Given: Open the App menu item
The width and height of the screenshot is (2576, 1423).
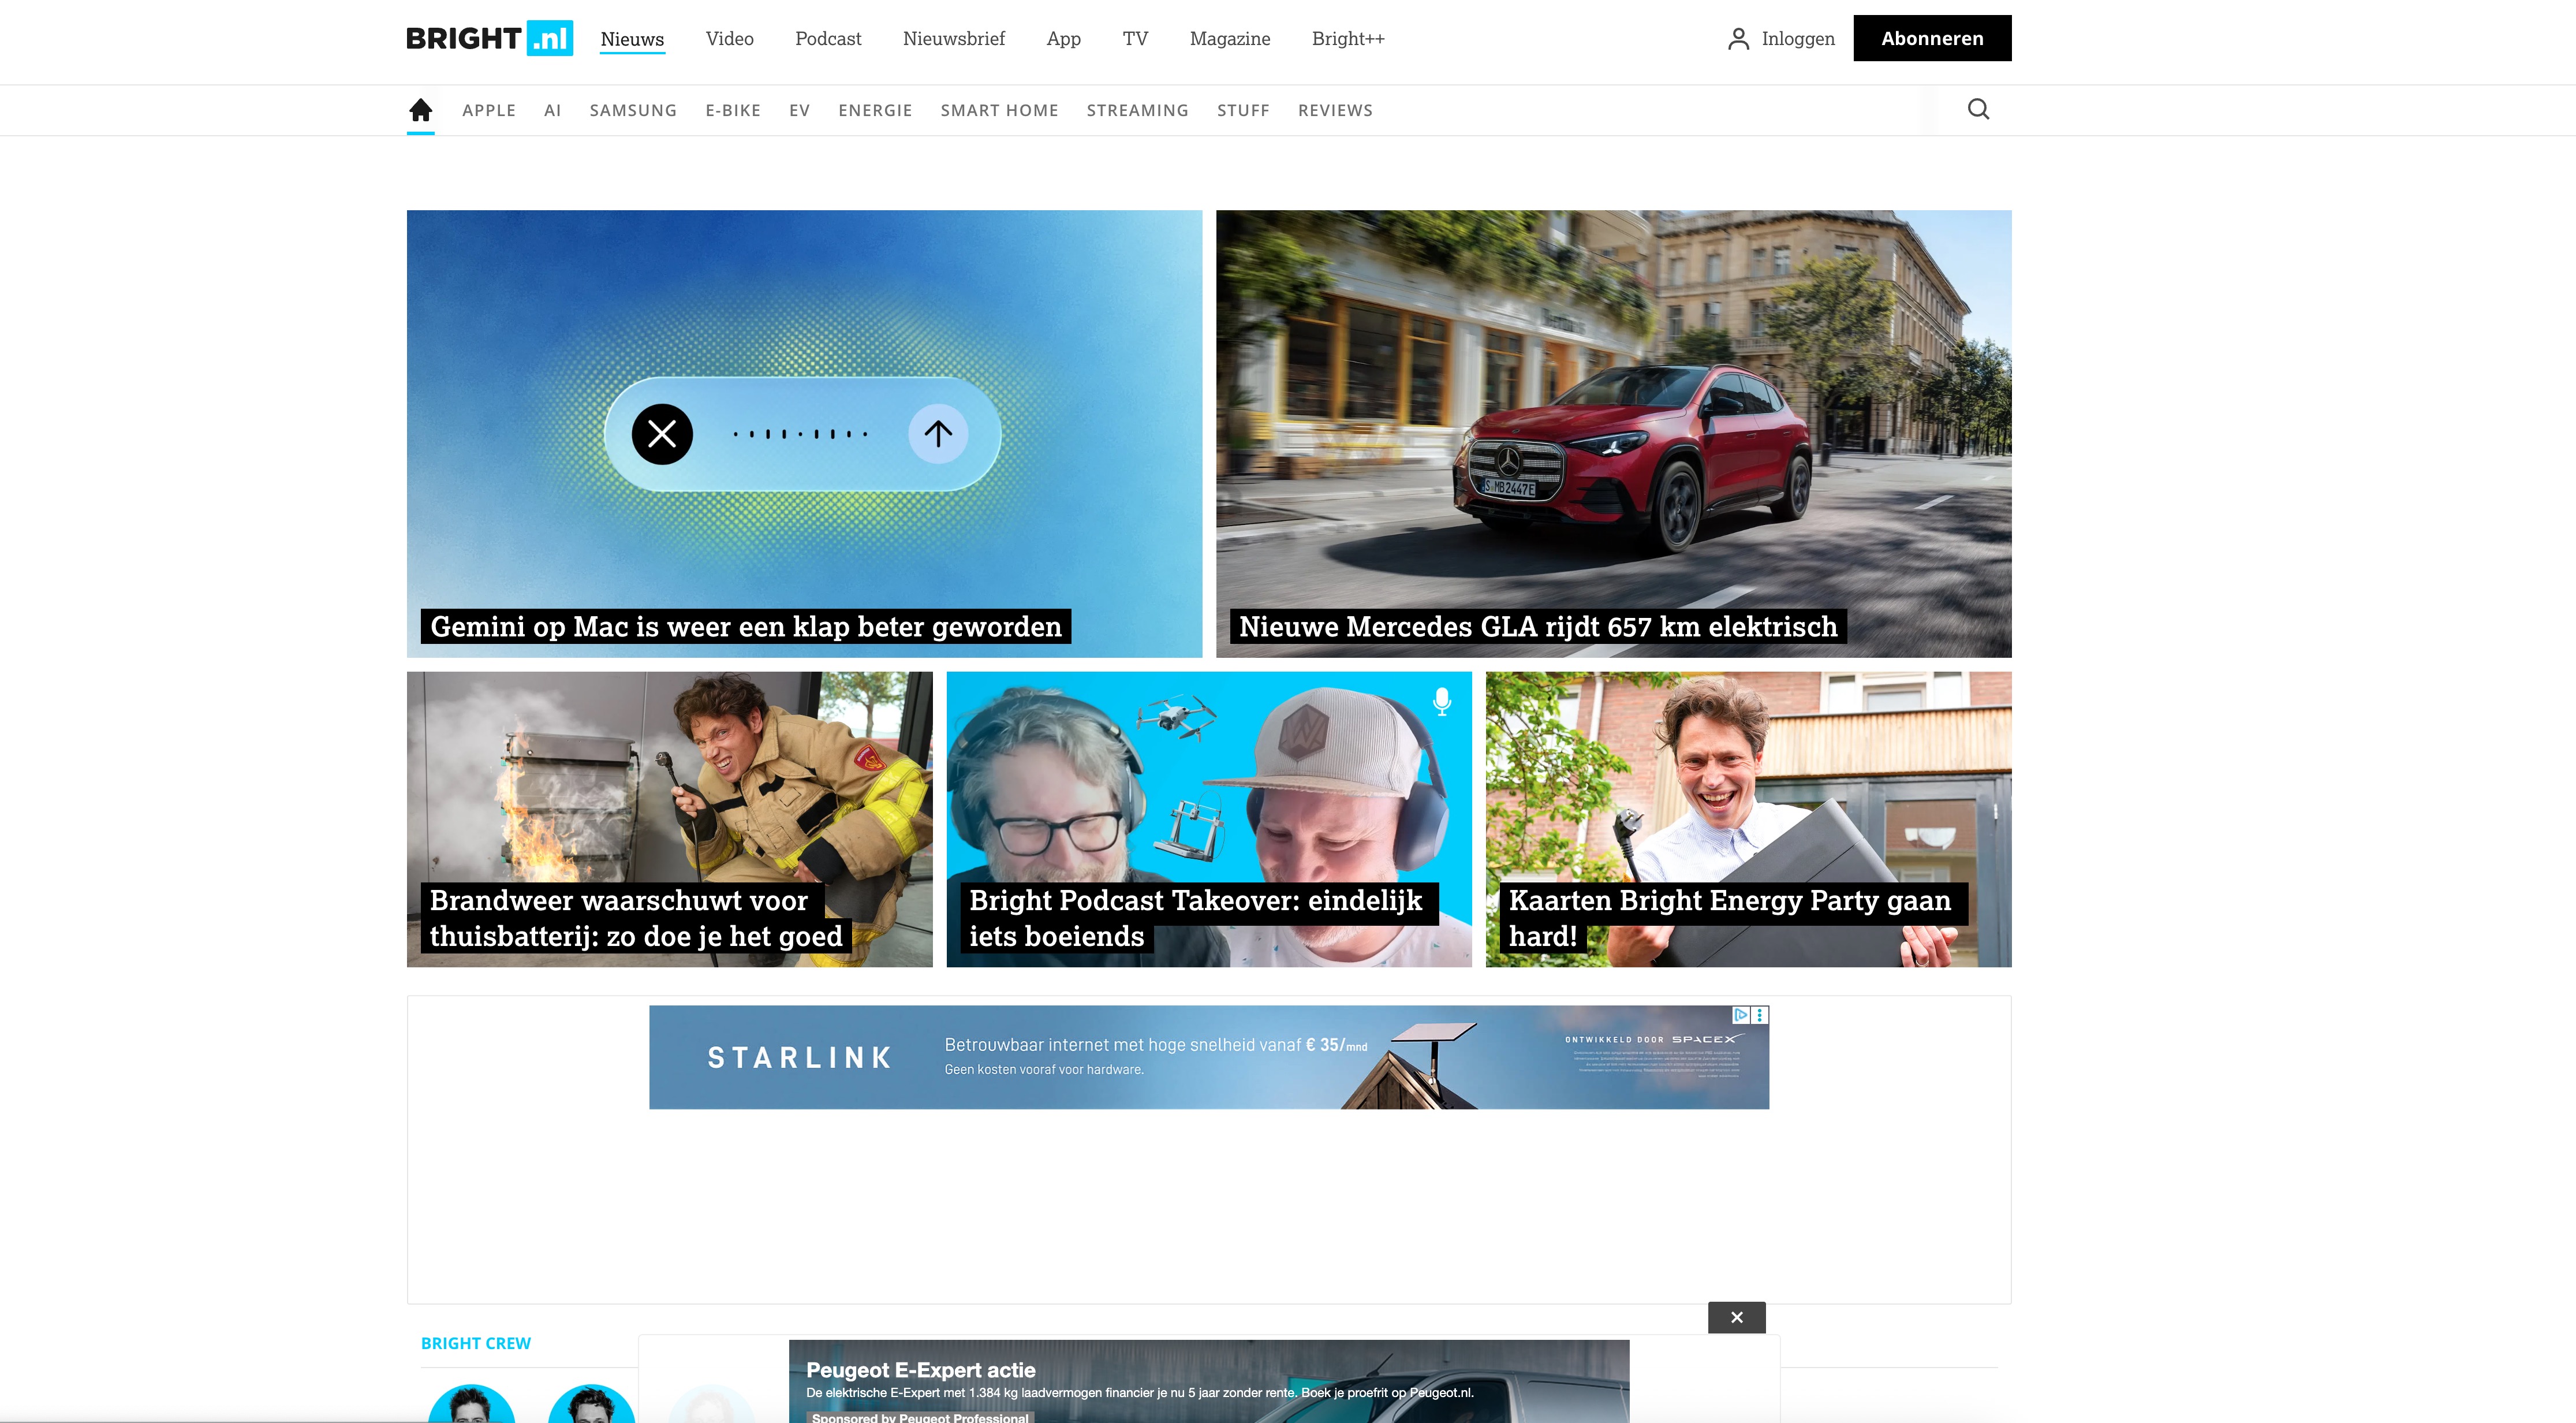Looking at the screenshot, I should coord(1063,39).
